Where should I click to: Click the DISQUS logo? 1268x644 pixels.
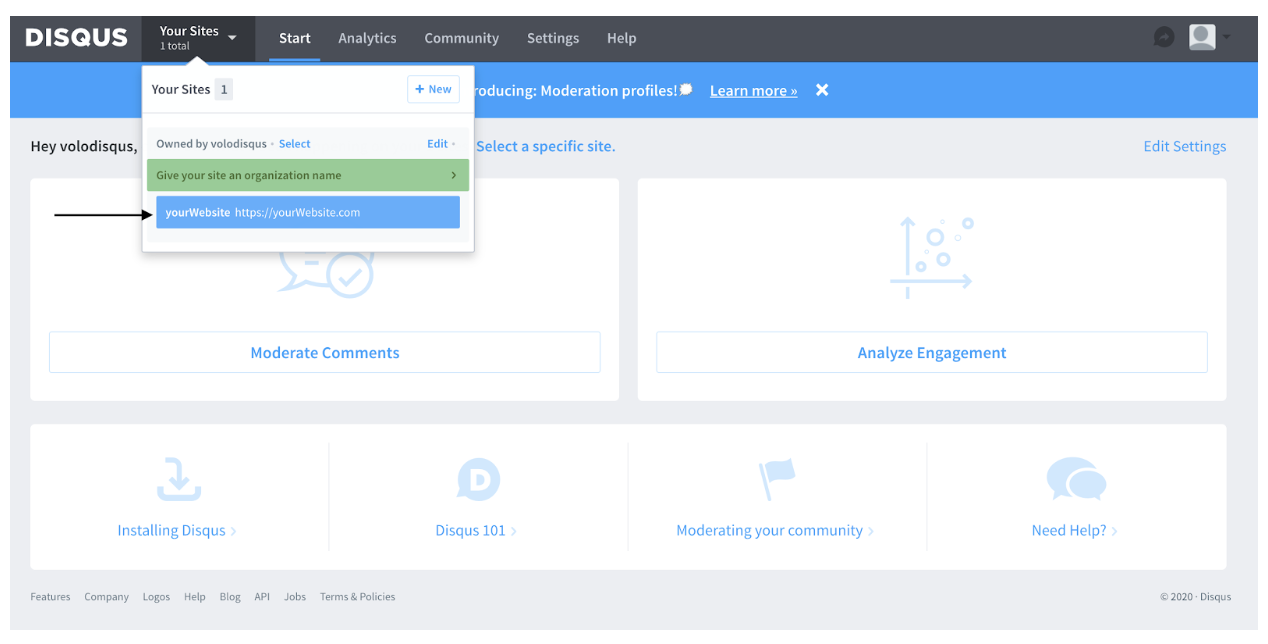[x=77, y=38]
